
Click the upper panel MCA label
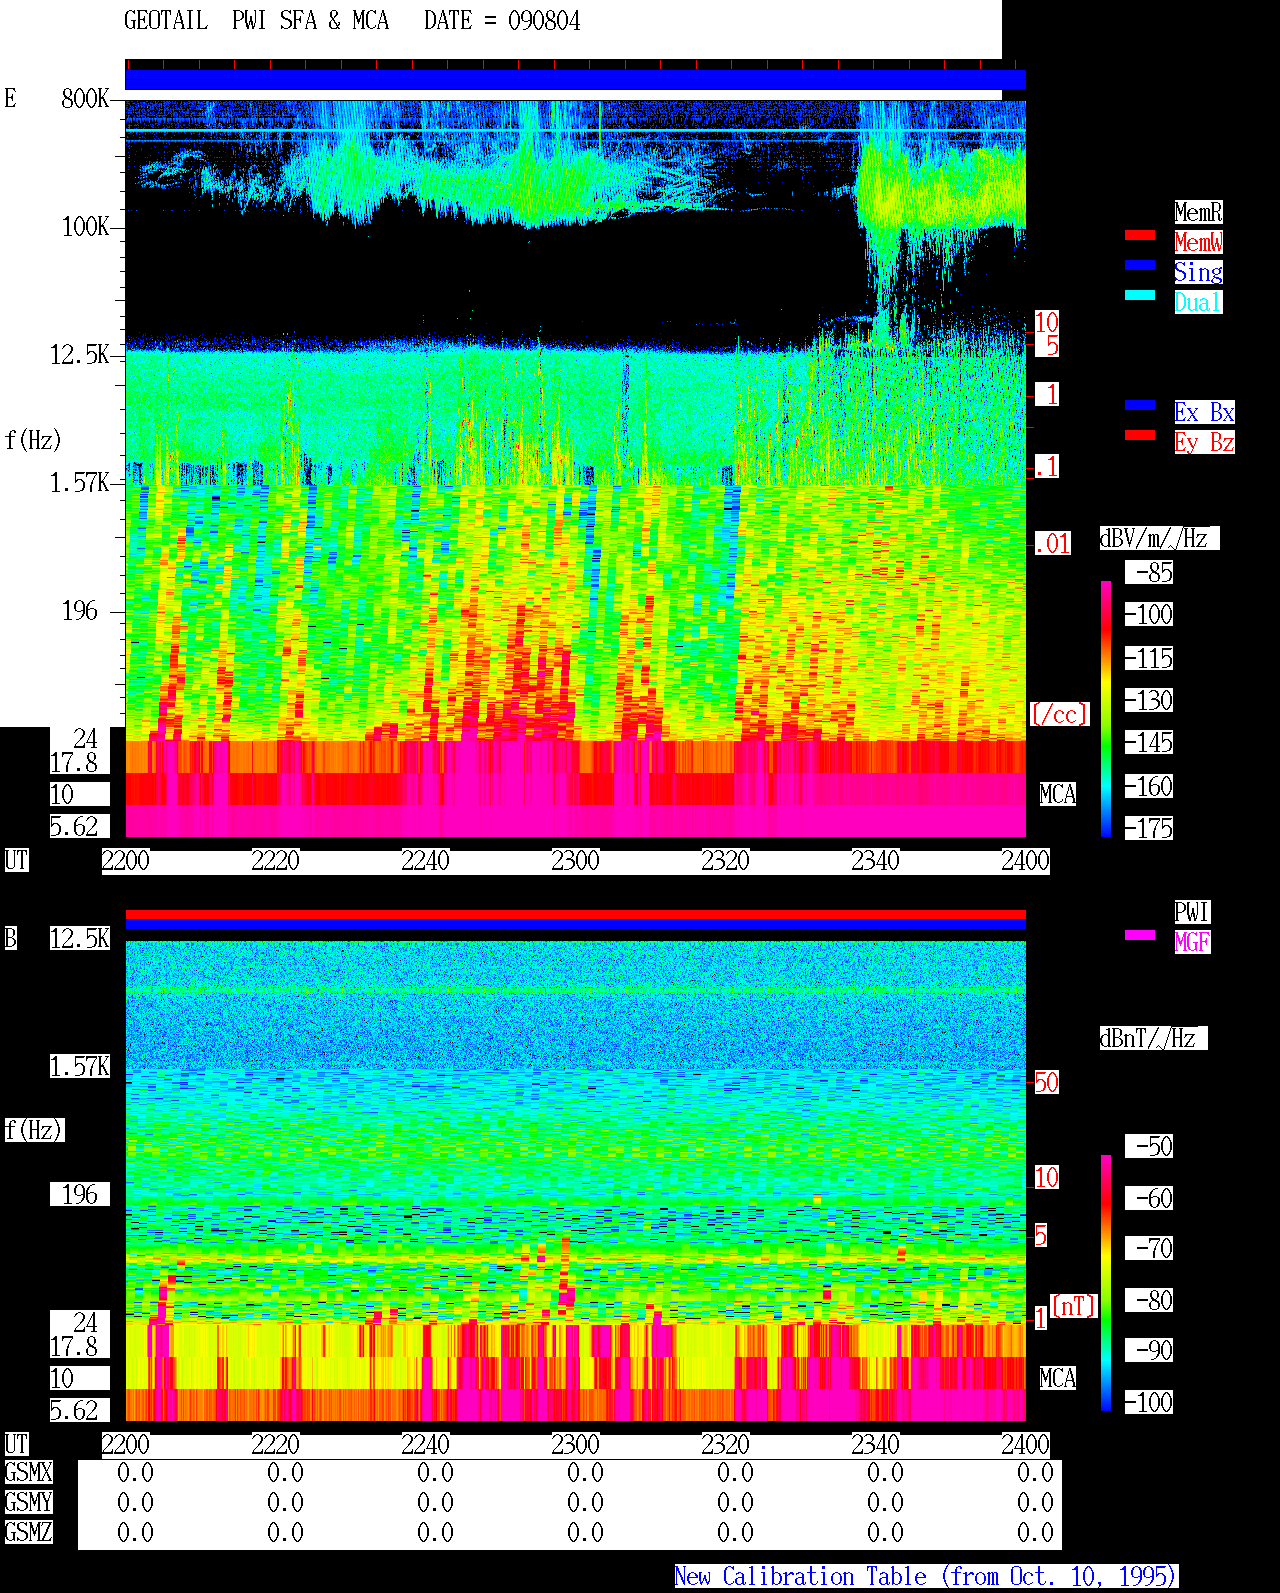click(x=1058, y=795)
